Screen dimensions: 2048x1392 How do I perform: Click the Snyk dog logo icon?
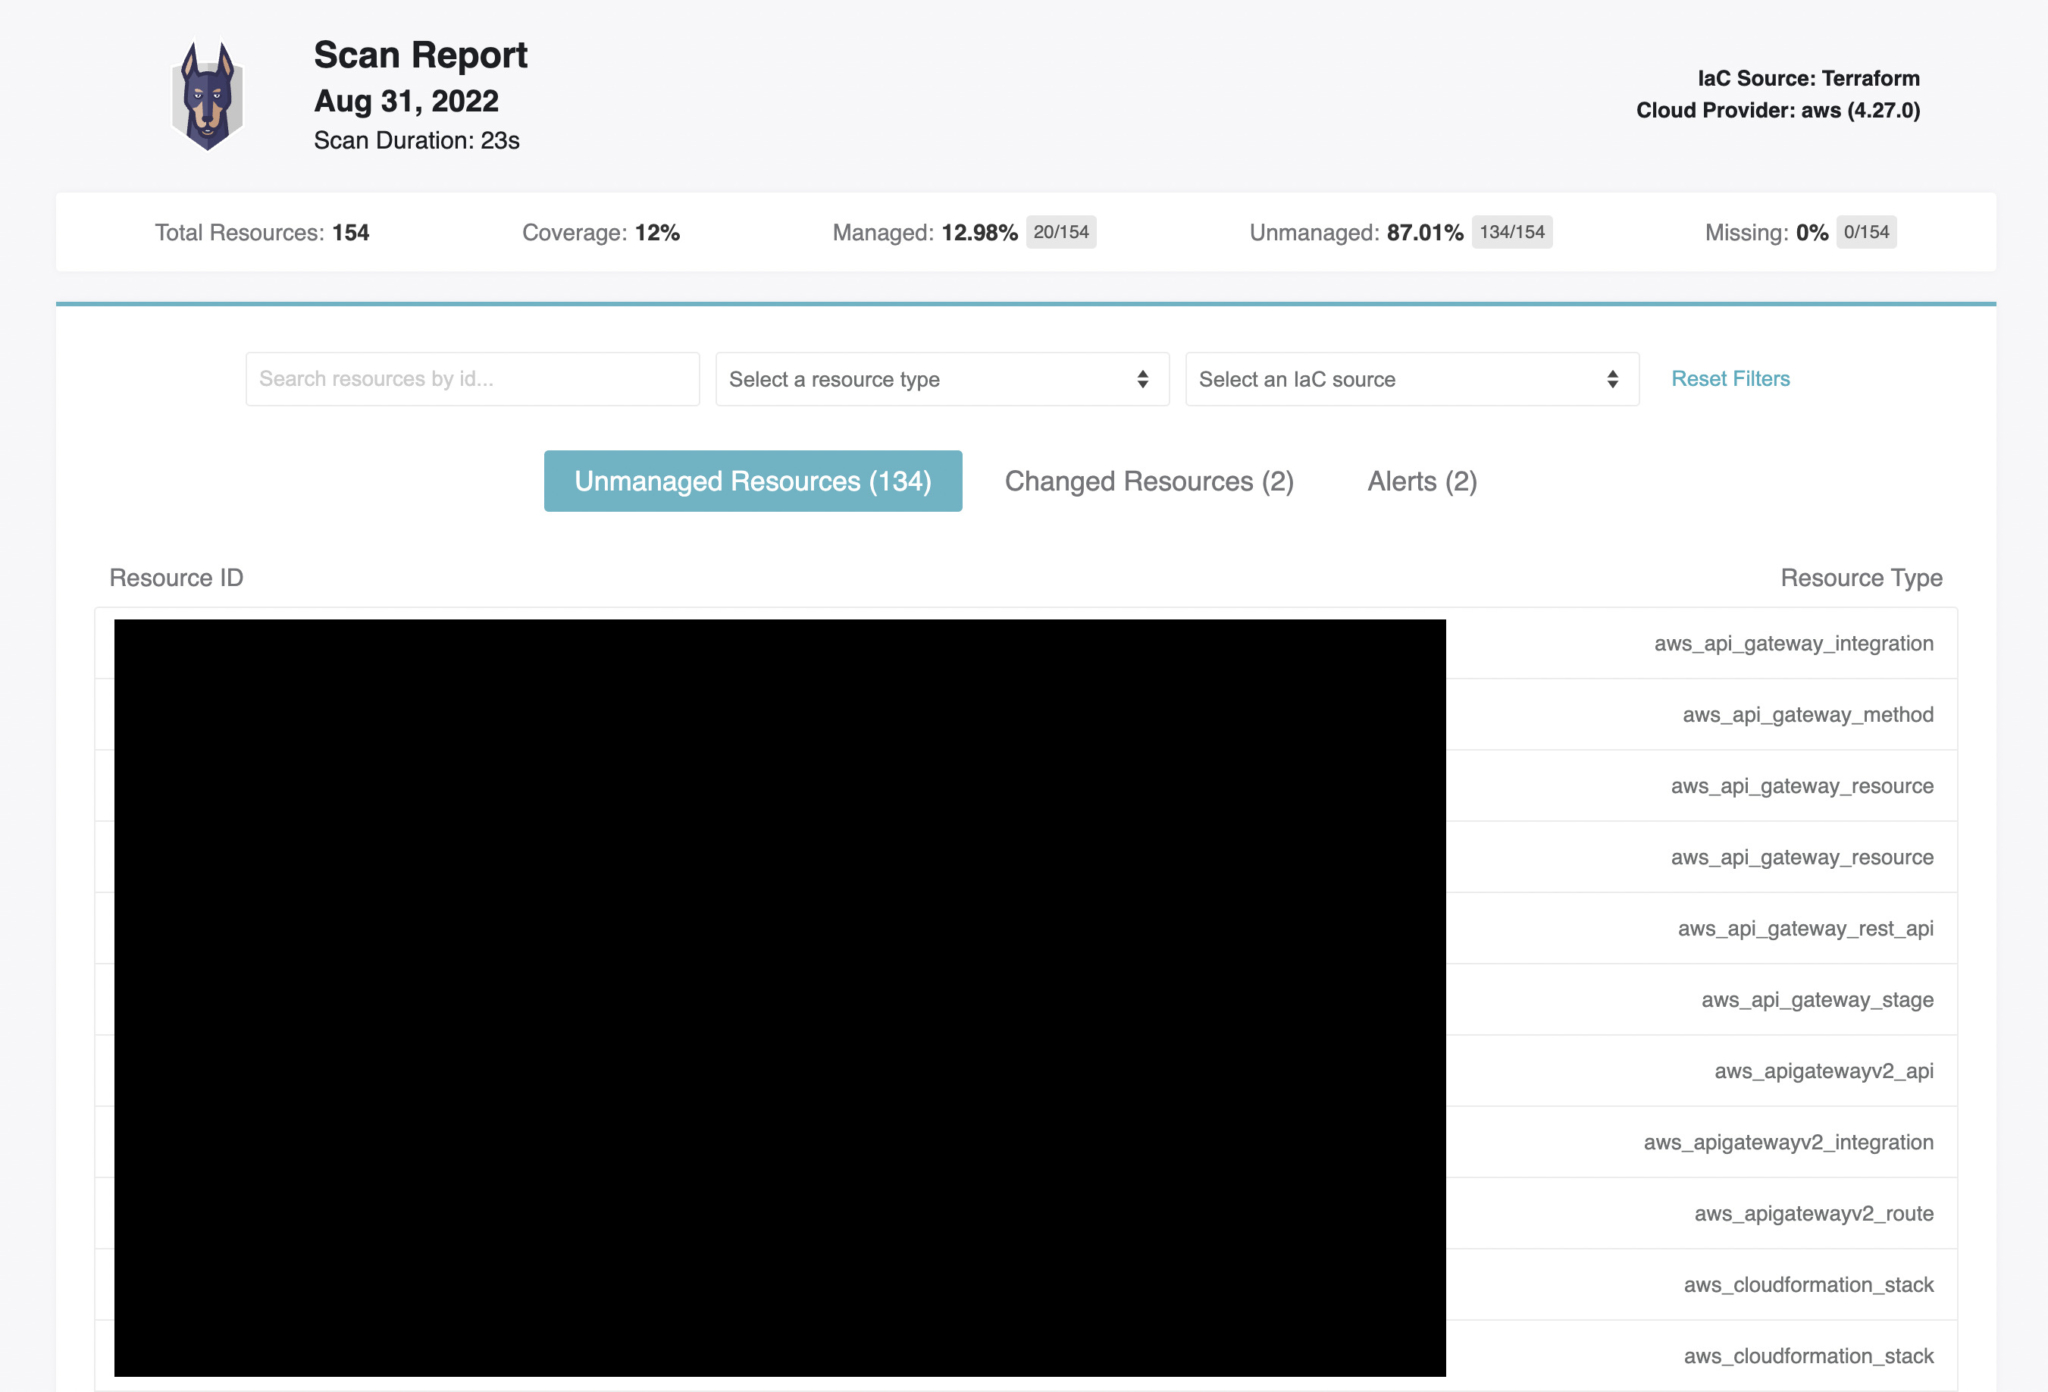coord(207,96)
